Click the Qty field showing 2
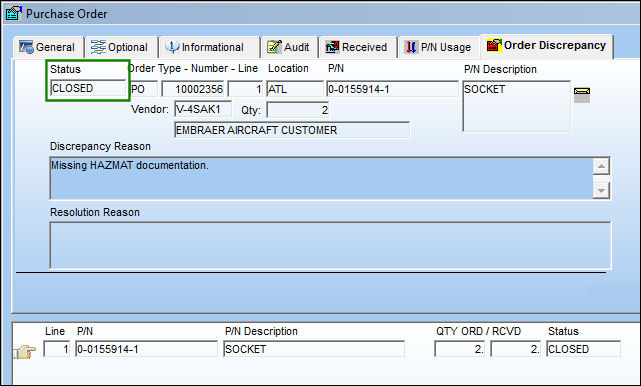This screenshot has width=641, height=386. pyautogui.click(x=298, y=110)
